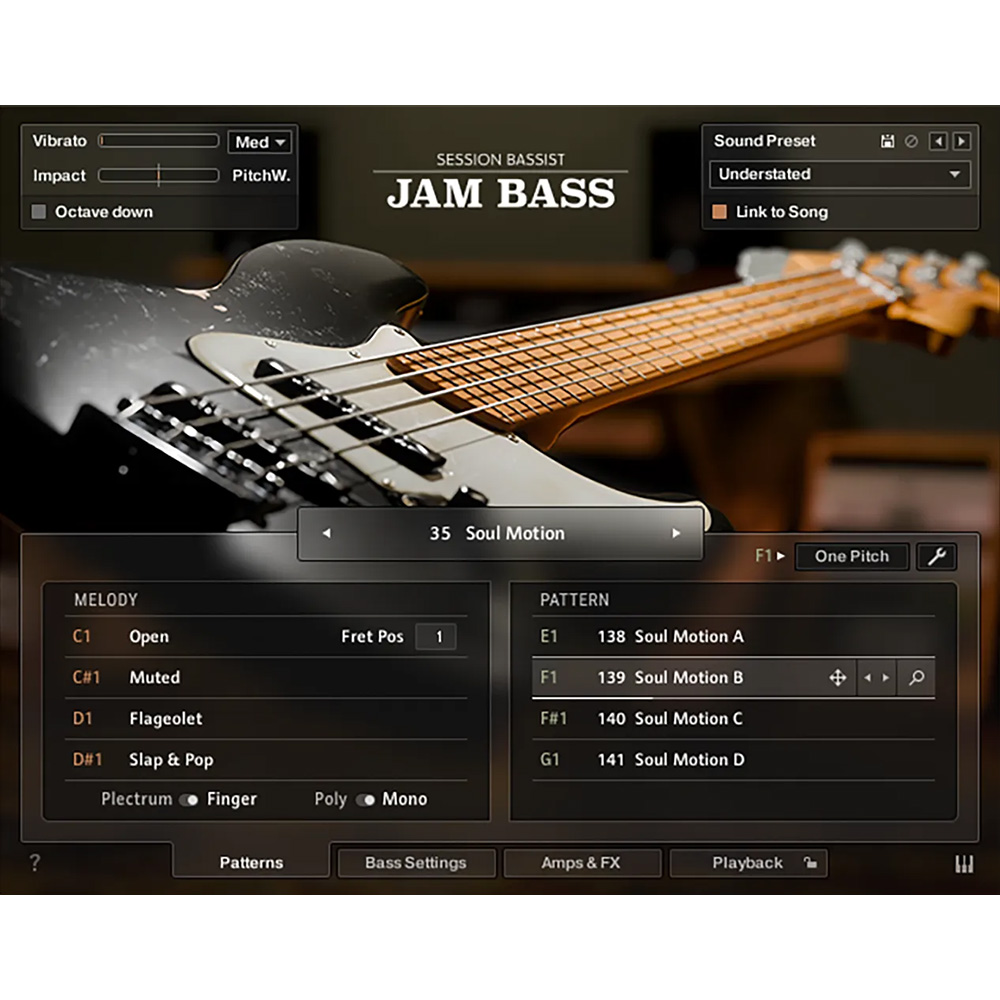
Task: Select pattern 140 Soul Motion C
Action: coord(688,719)
